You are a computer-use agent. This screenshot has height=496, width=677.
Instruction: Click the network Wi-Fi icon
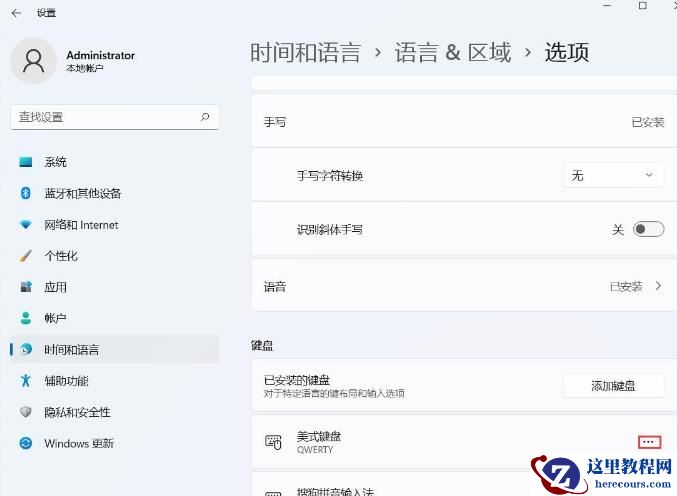pyautogui.click(x=25, y=224)
